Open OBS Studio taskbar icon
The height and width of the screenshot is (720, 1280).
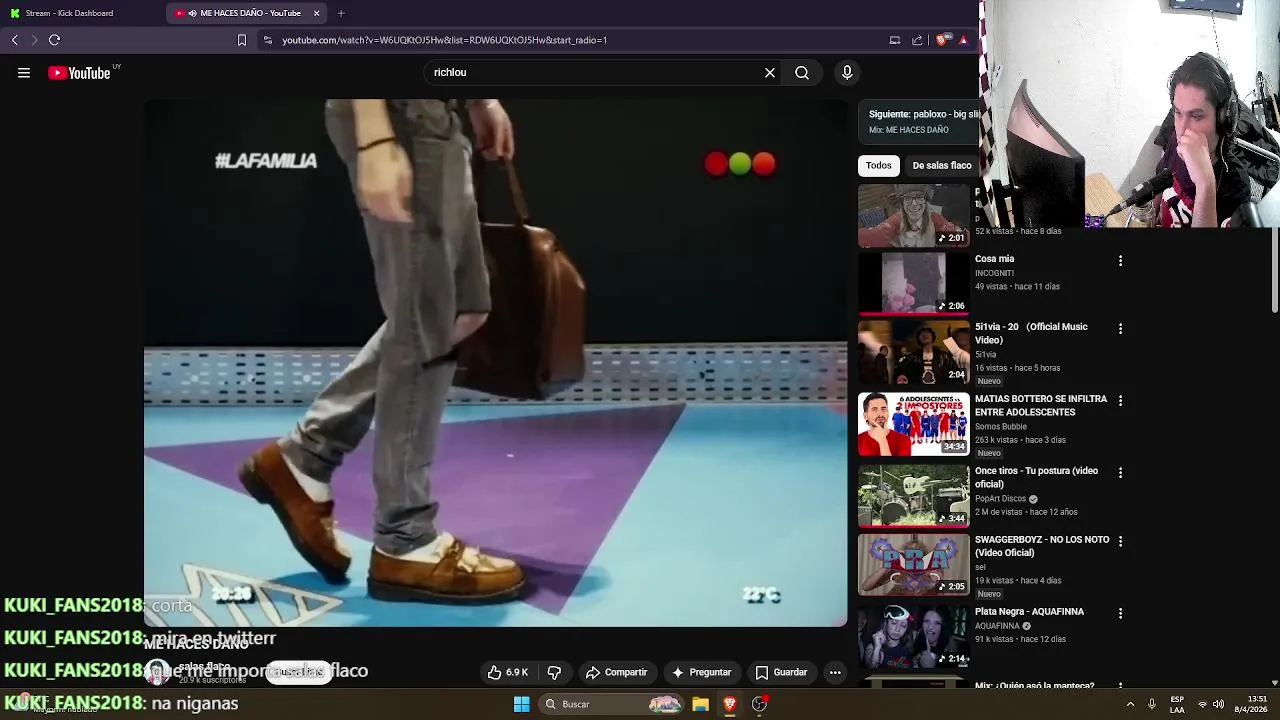pos(759,704)
